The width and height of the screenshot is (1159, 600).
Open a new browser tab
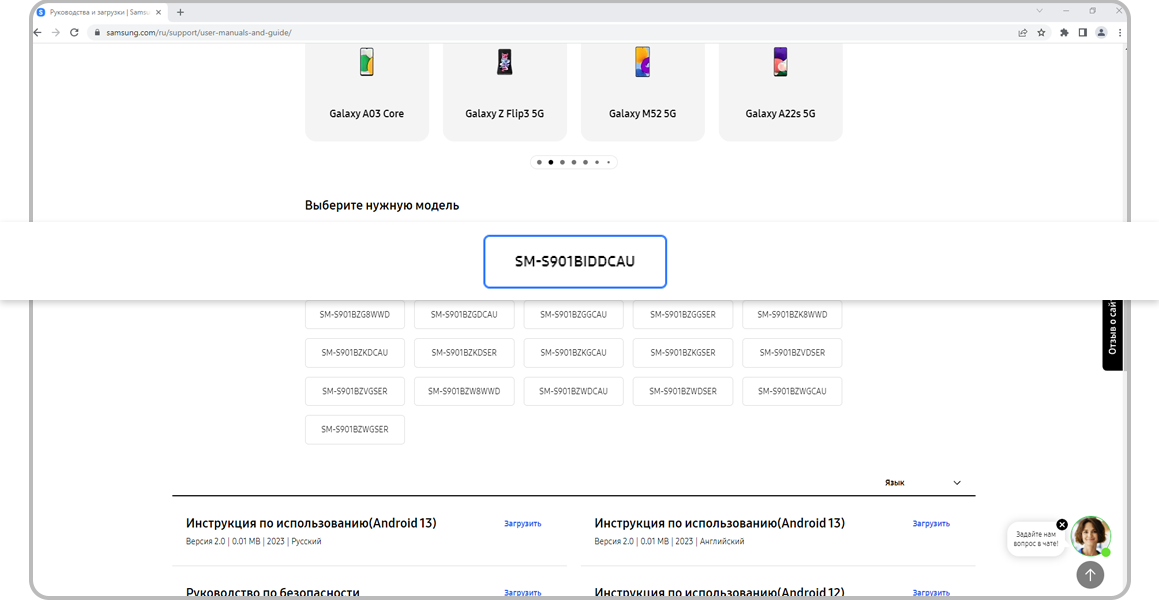point(180,12)
